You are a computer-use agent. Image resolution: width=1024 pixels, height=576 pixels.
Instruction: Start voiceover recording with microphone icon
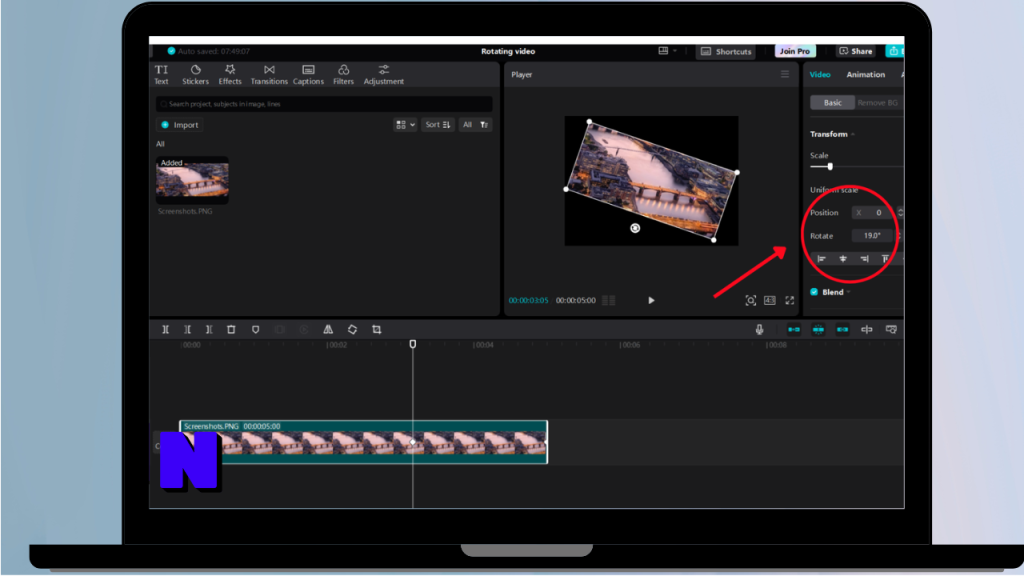point(759,330)
